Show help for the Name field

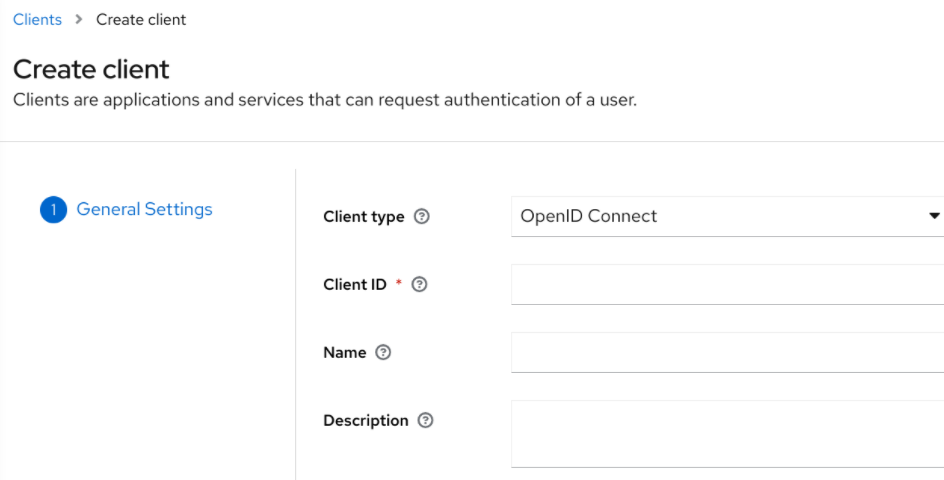tap(383, 353)
